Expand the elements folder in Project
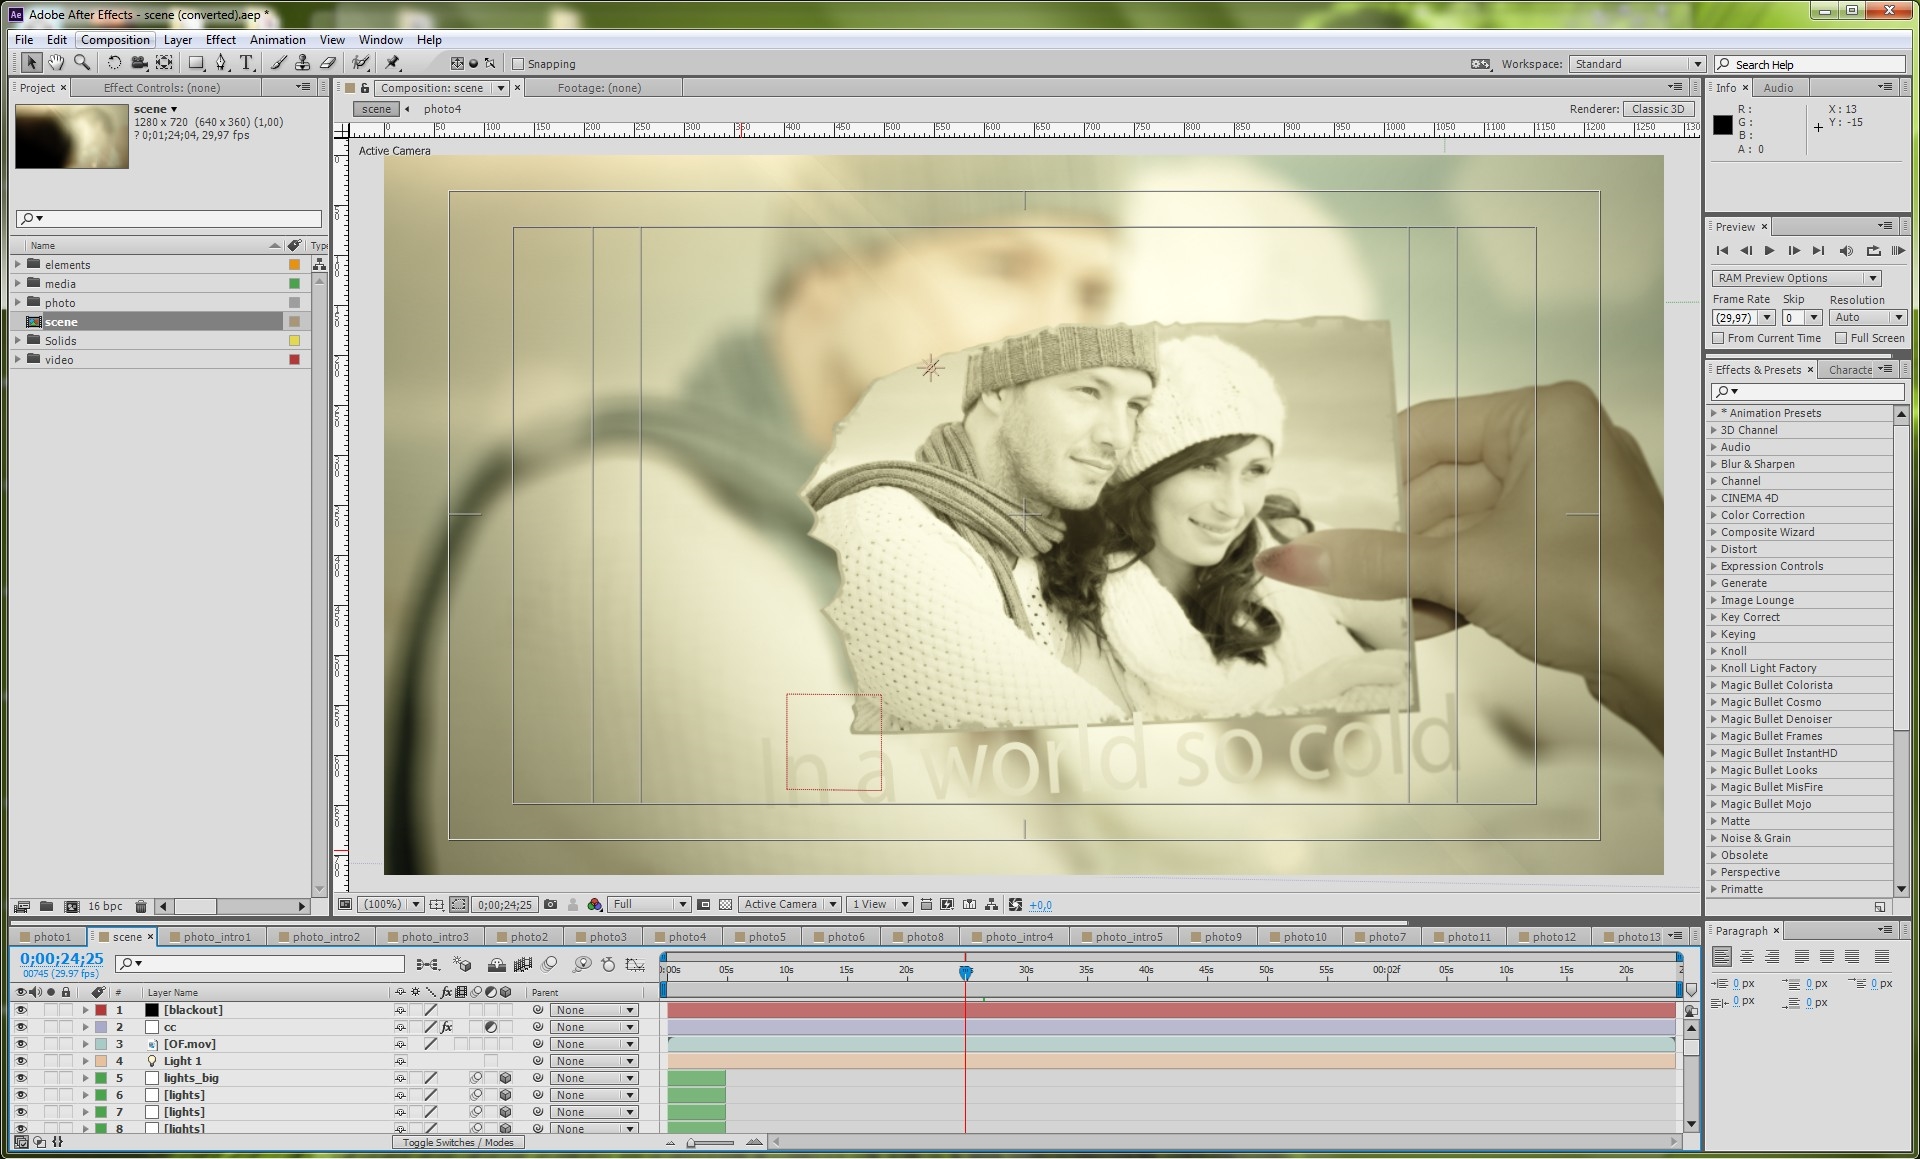This screenshot has width=1920, height=1159. coord(18,264)
